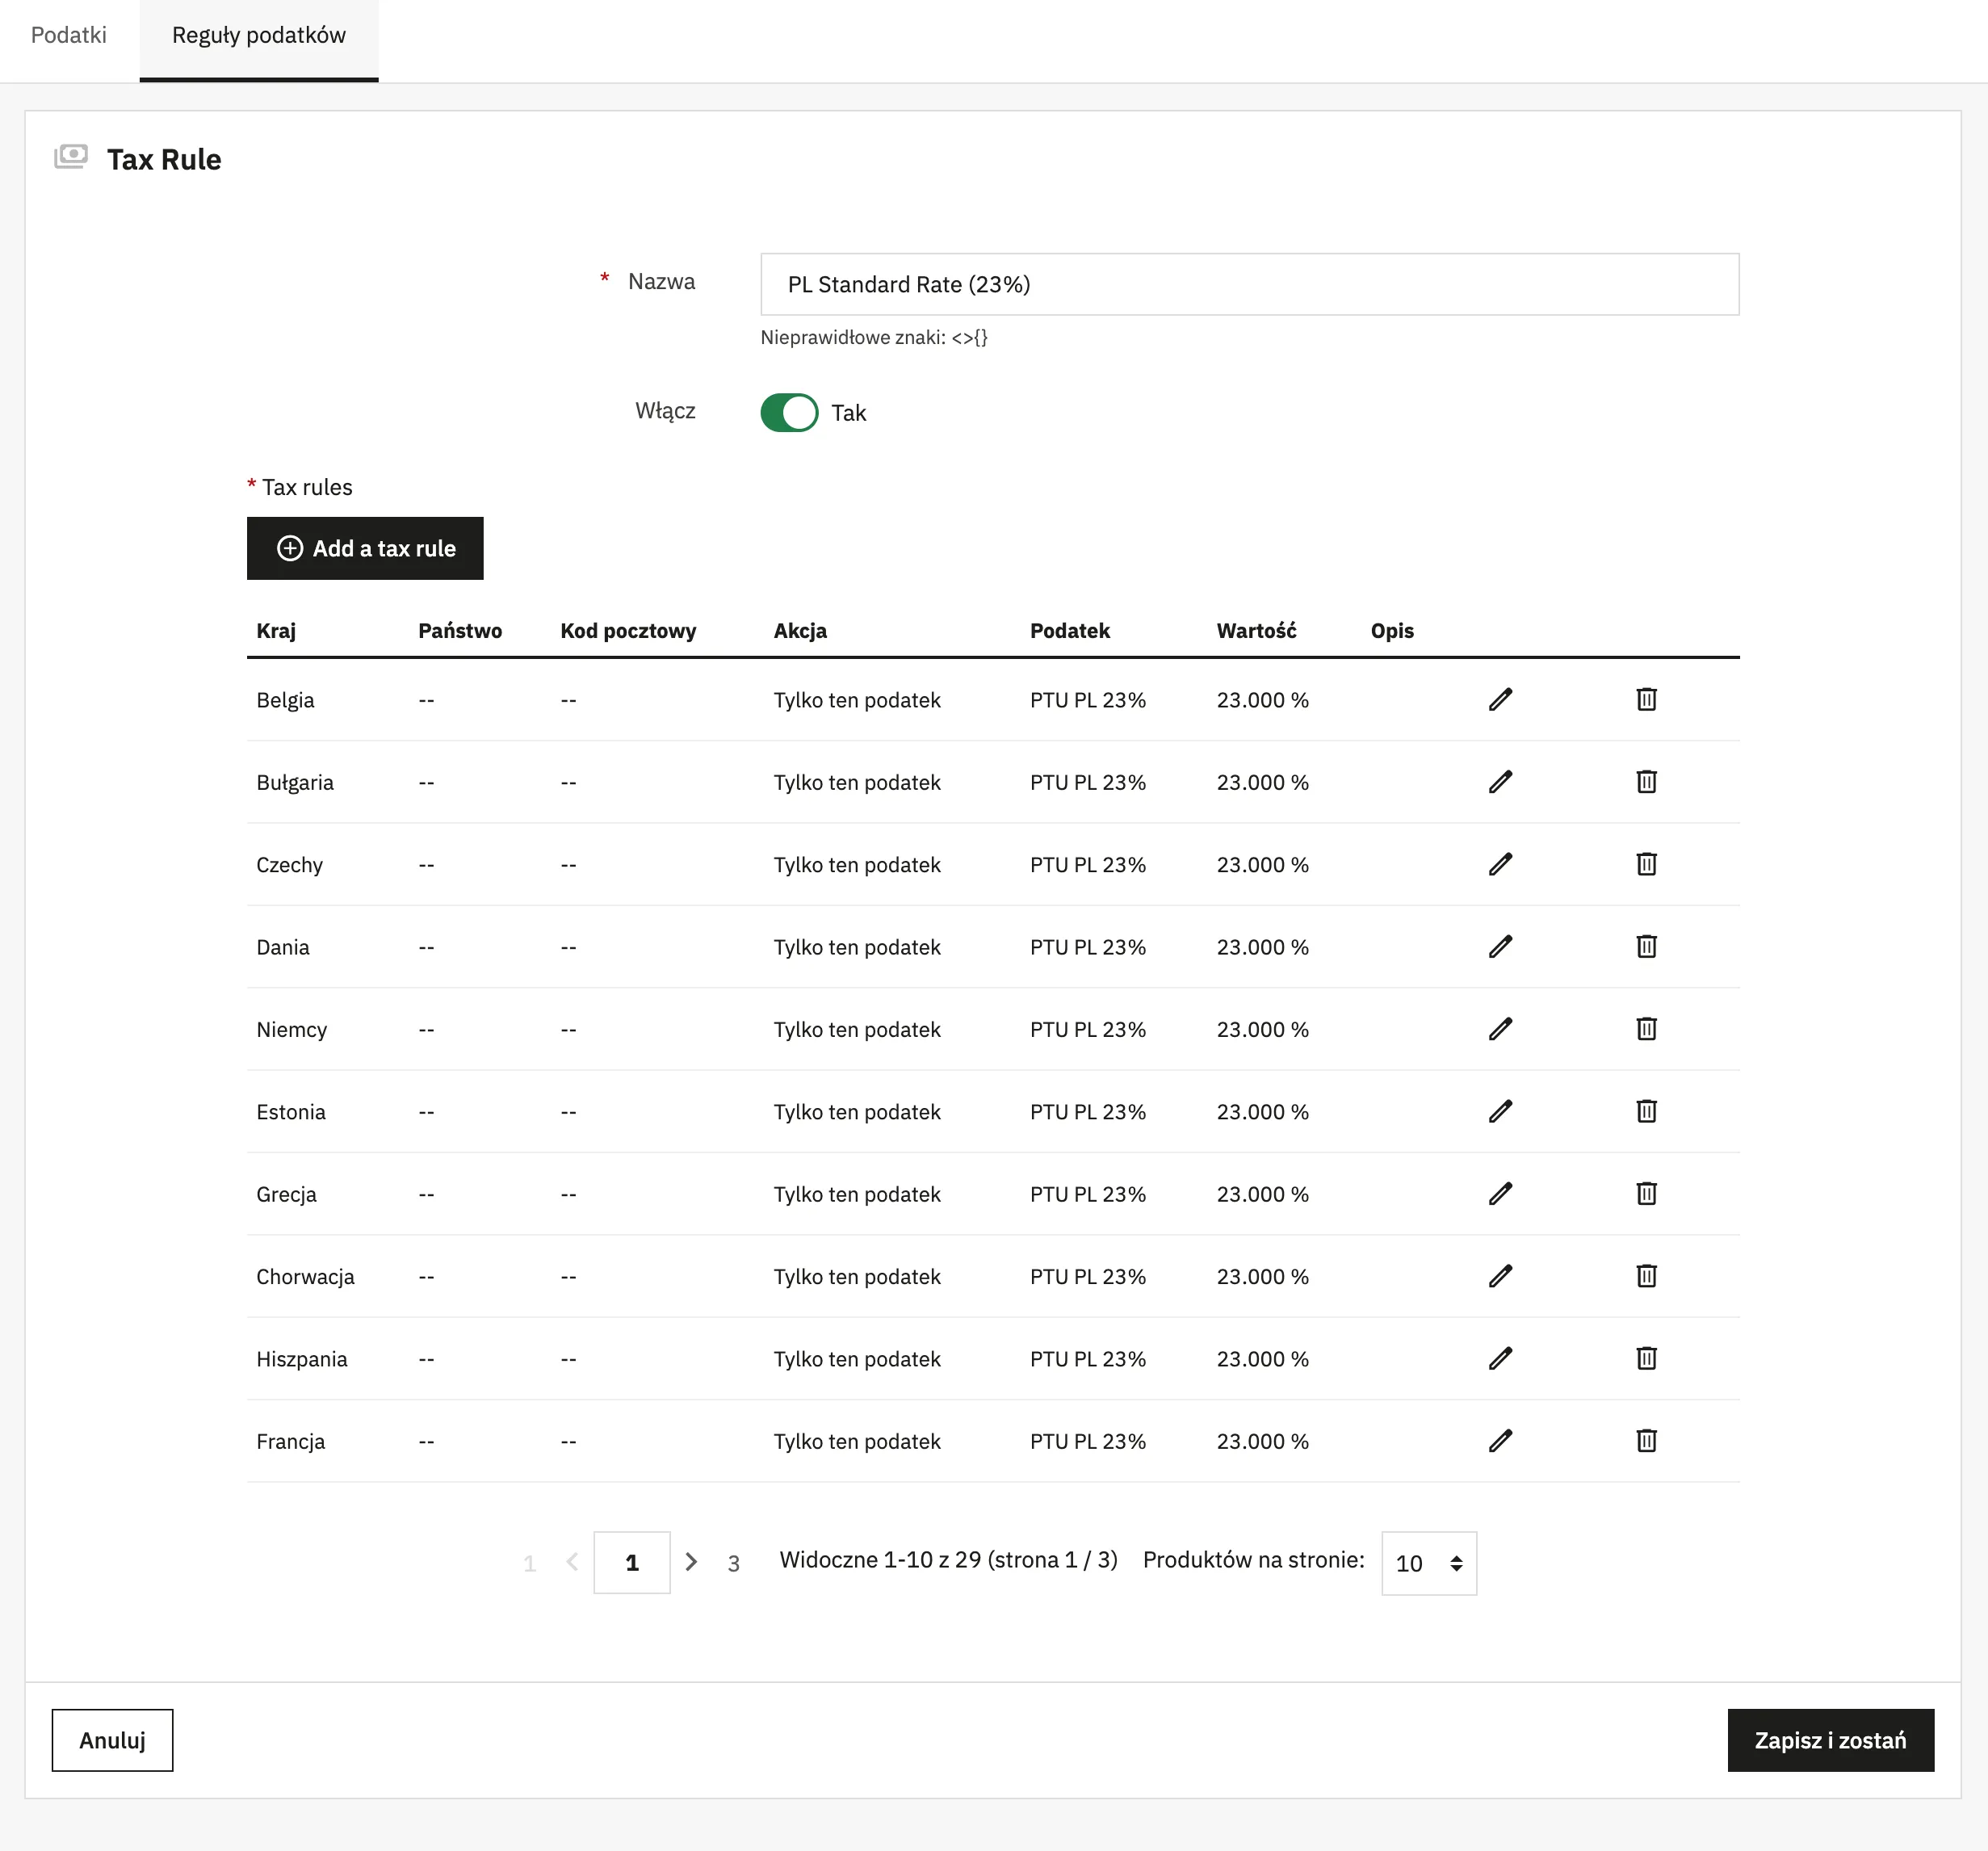Delete the Grecja tax rule
The width and height of the screenshot is (1988, 1851).
[x=1646, y=1193]
